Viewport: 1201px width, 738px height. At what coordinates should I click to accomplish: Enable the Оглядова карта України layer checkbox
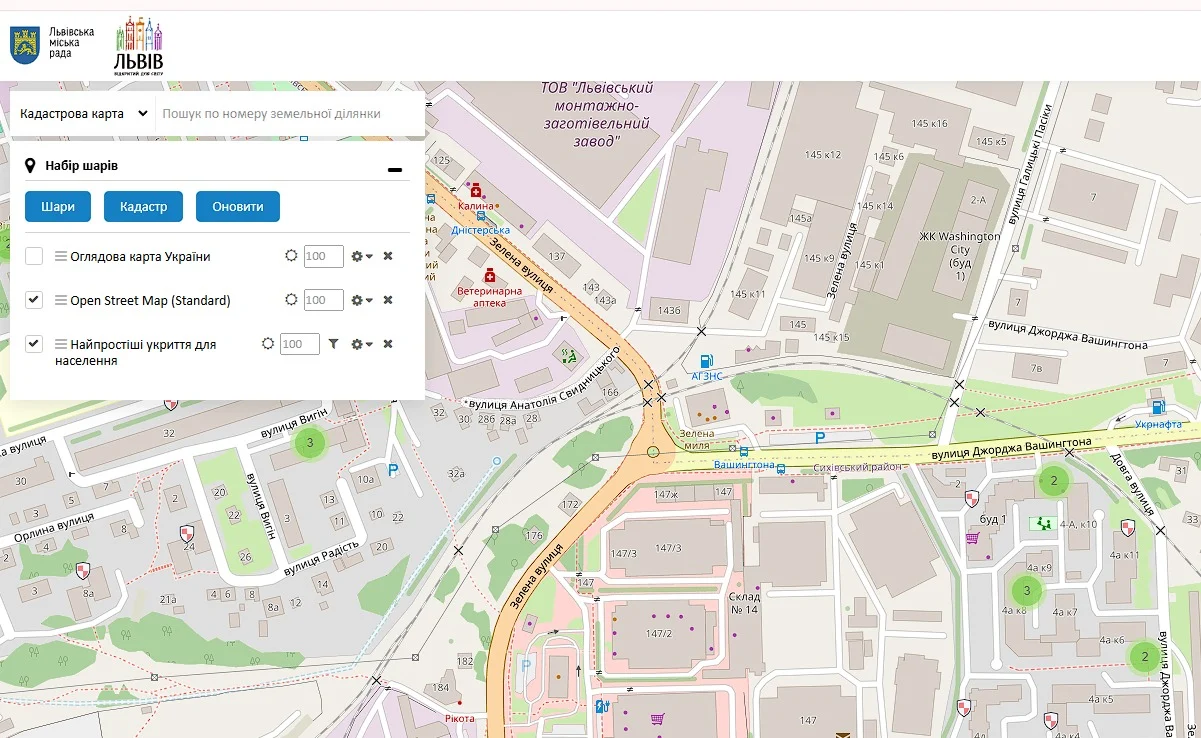[x=34, y=256]
